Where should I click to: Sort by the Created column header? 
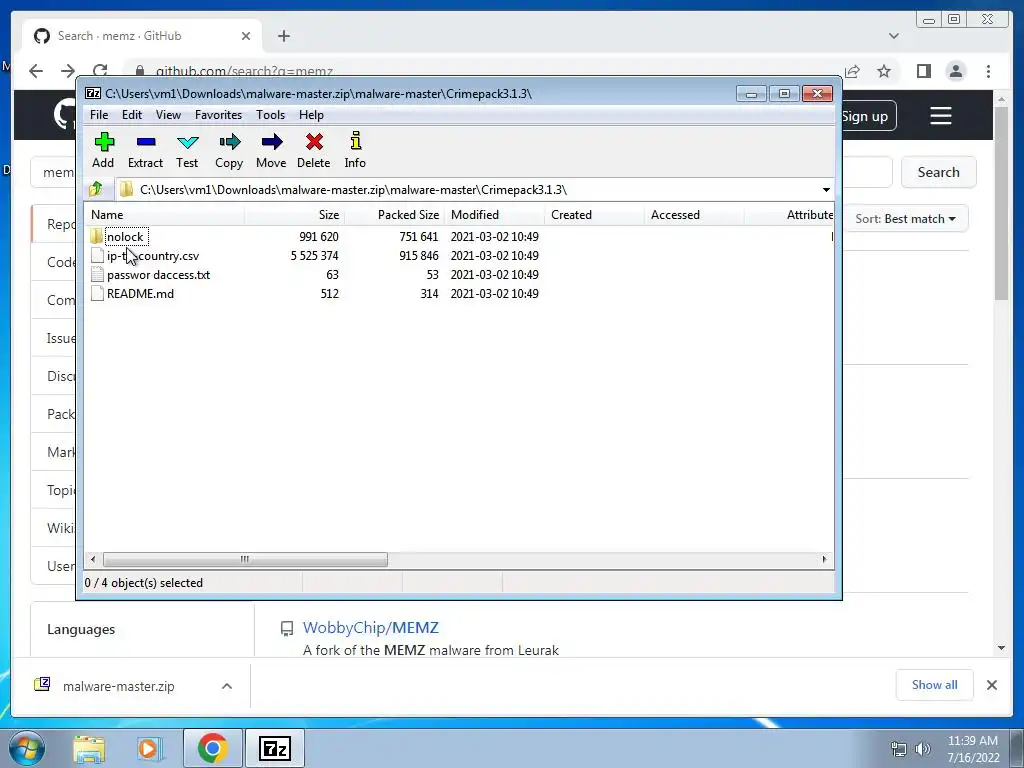[x=594, y=215]
